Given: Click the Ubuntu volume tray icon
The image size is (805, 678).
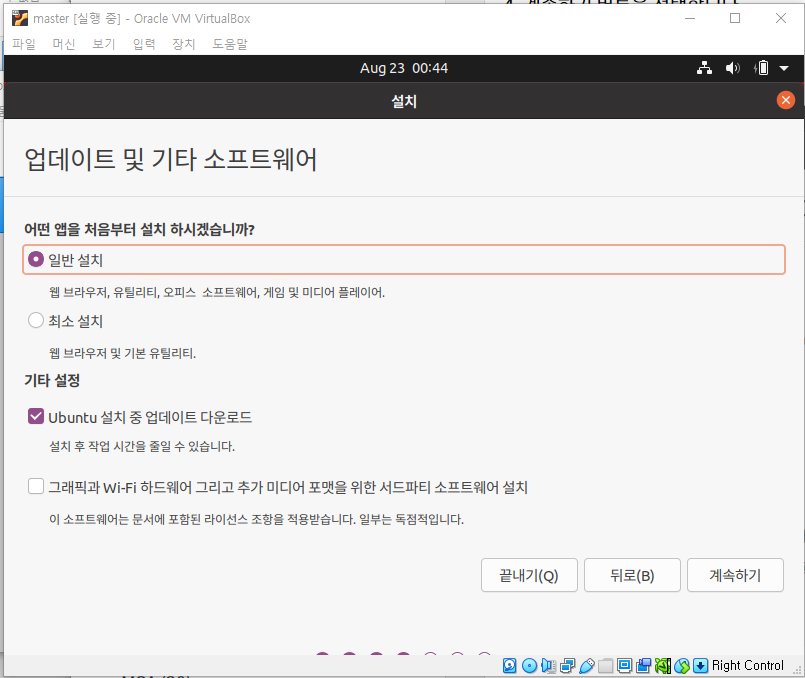Looking at the screenshot, I should click(x=733, y=68).
